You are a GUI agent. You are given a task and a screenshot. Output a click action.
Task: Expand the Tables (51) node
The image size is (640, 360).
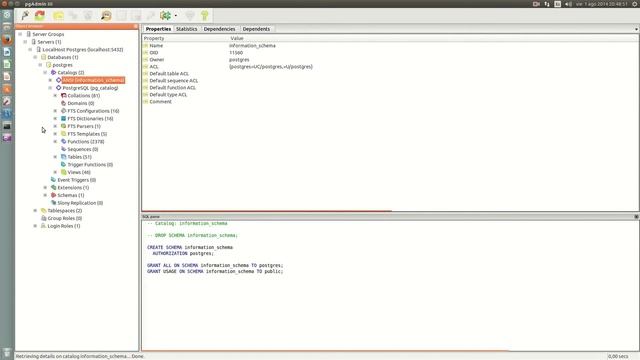[56, 157]
